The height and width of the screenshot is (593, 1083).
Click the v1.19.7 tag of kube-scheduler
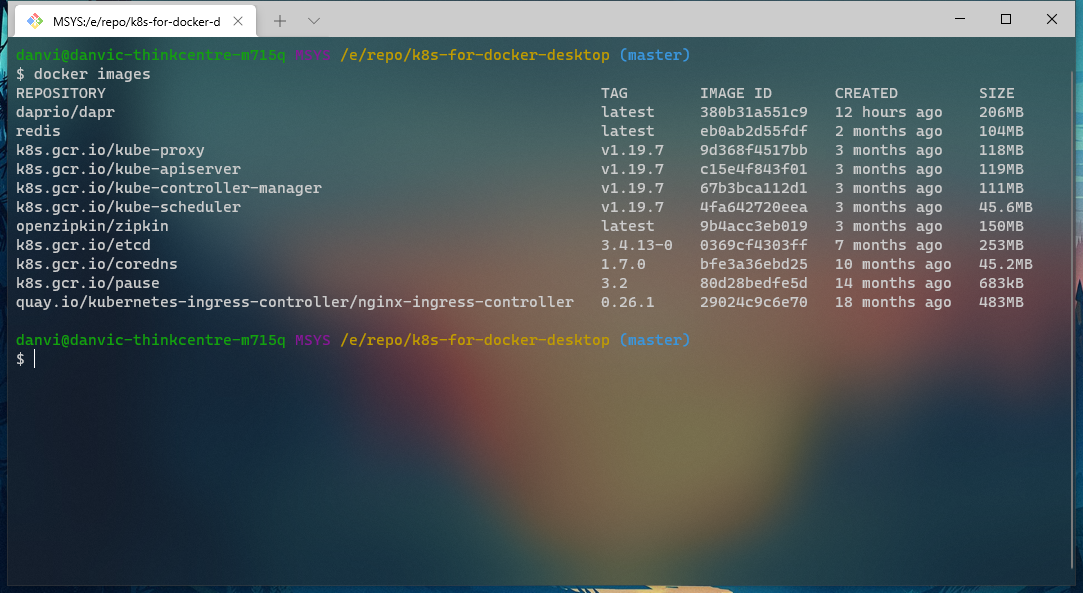click(x=632, y=207)
